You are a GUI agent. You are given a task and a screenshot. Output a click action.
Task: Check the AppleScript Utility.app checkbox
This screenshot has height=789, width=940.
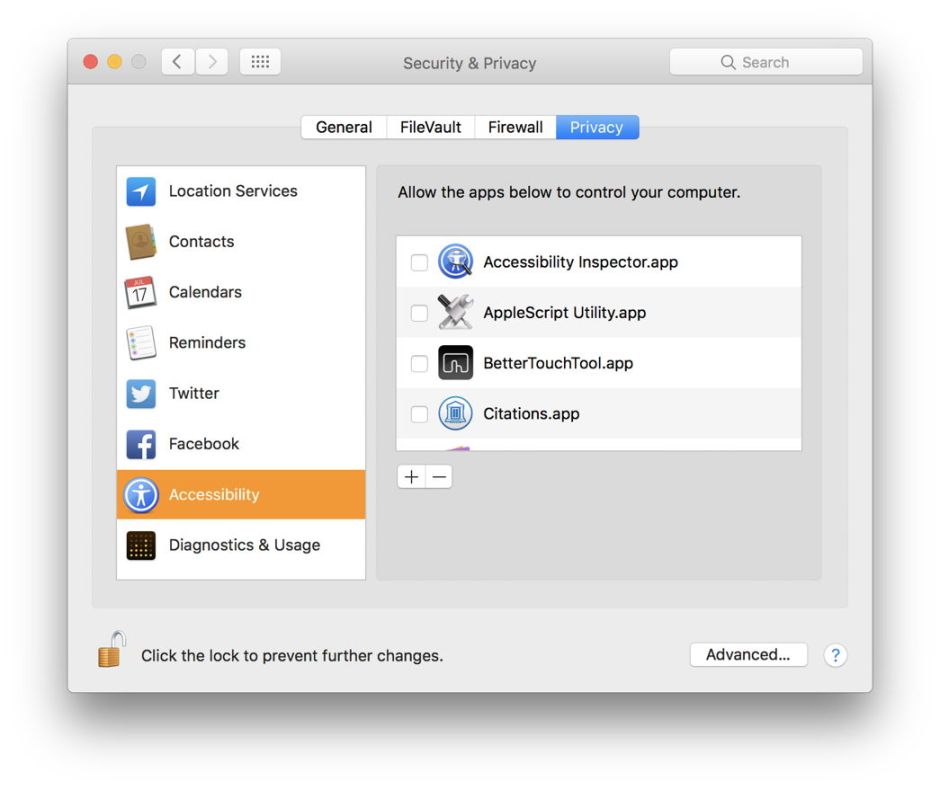pos(419,312)
